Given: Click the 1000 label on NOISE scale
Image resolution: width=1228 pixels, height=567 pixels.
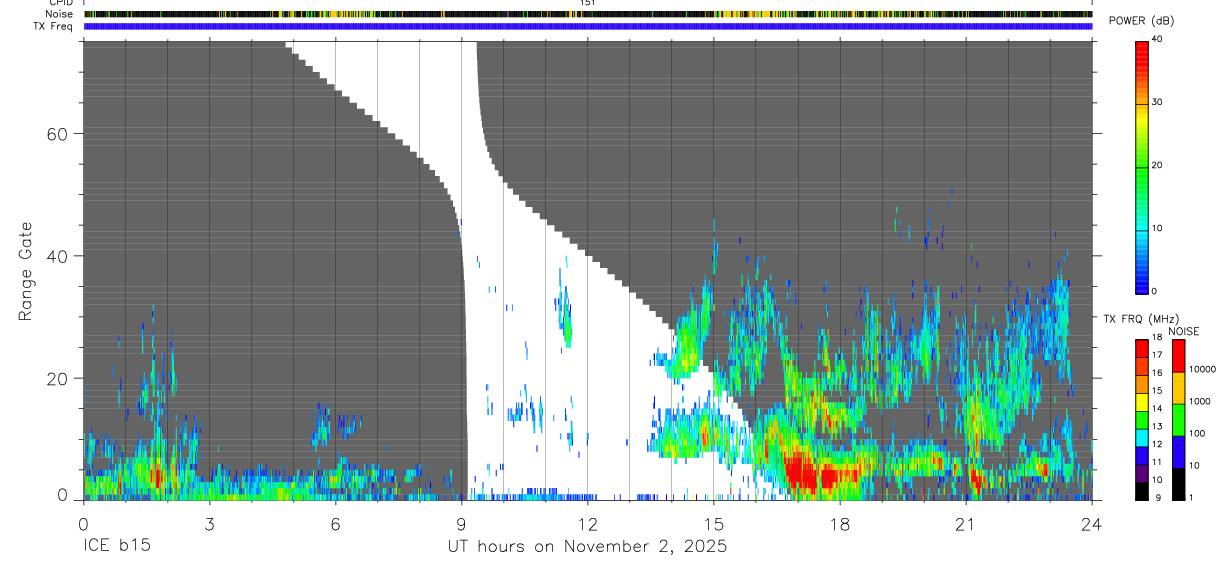Looking at the screenshot, I should [1200, 401].
